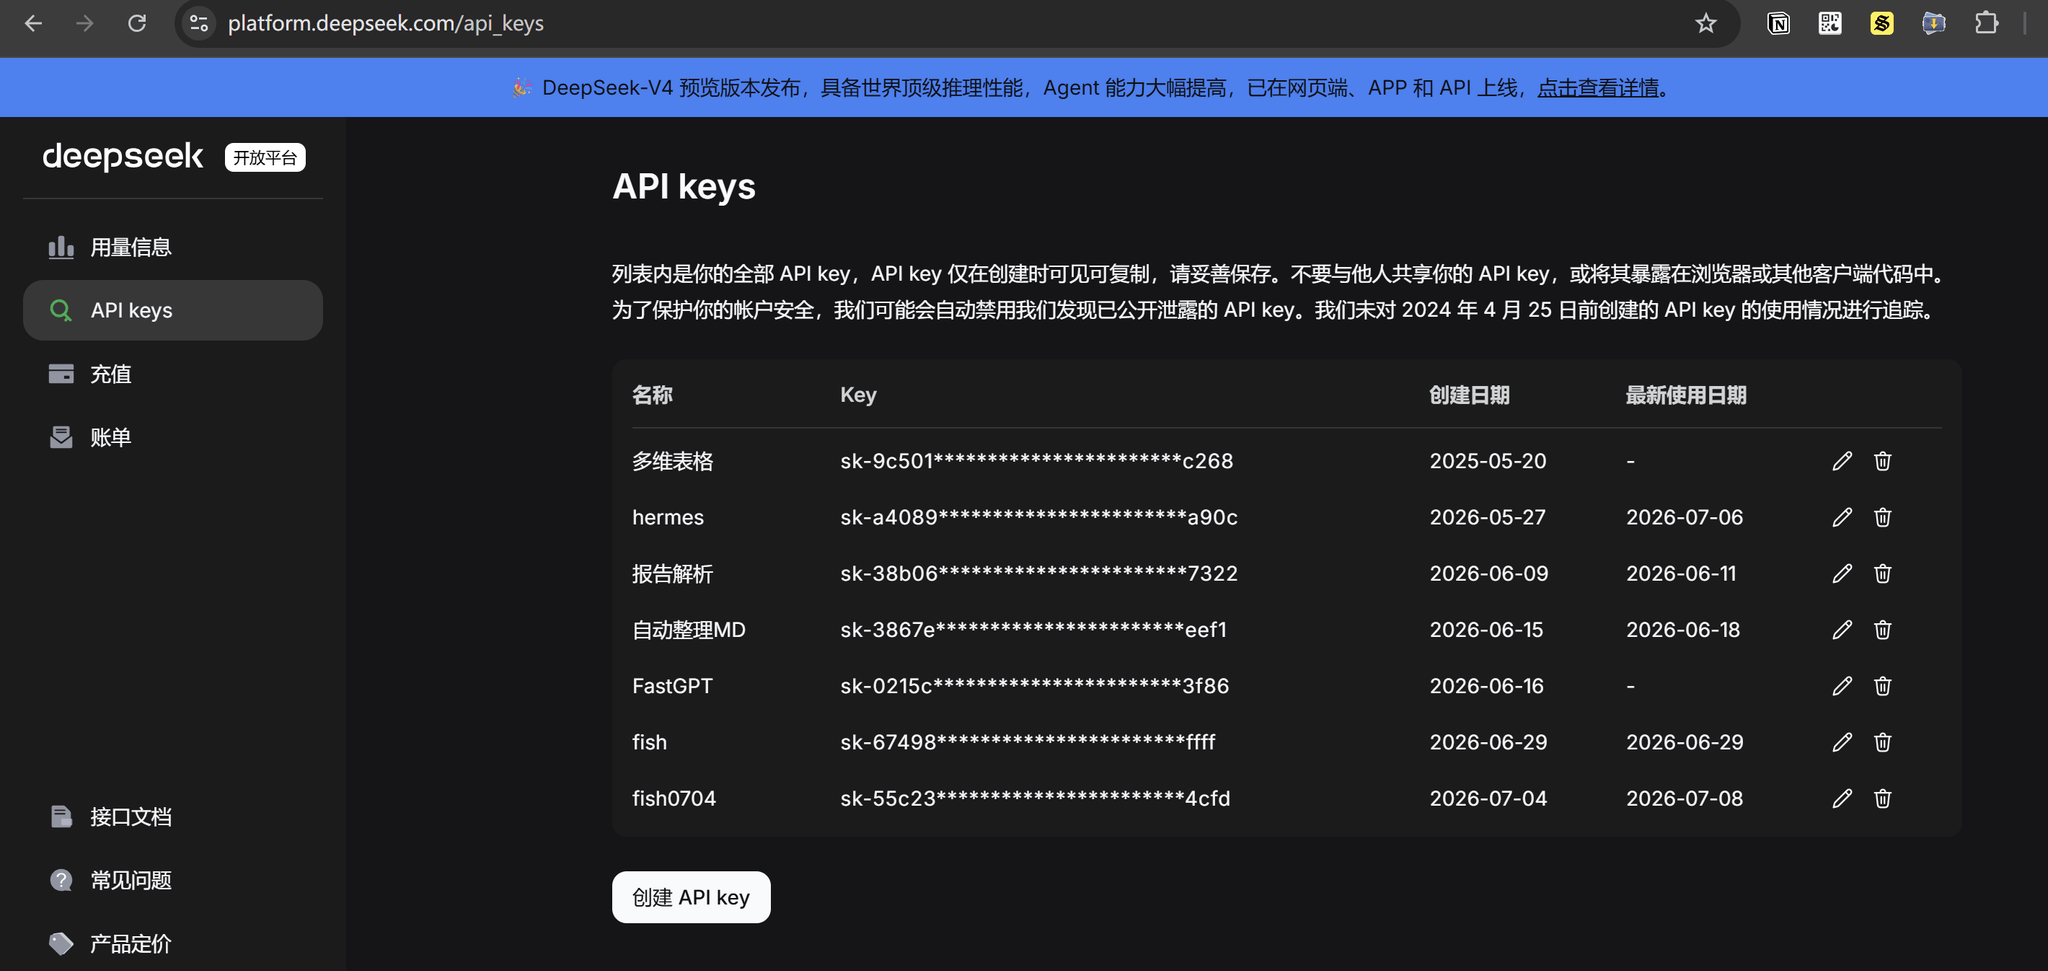Viewport: 2048px width, 971px height.
Task: Focus the browser address bar URL
Action: click(x=386, y=23)
